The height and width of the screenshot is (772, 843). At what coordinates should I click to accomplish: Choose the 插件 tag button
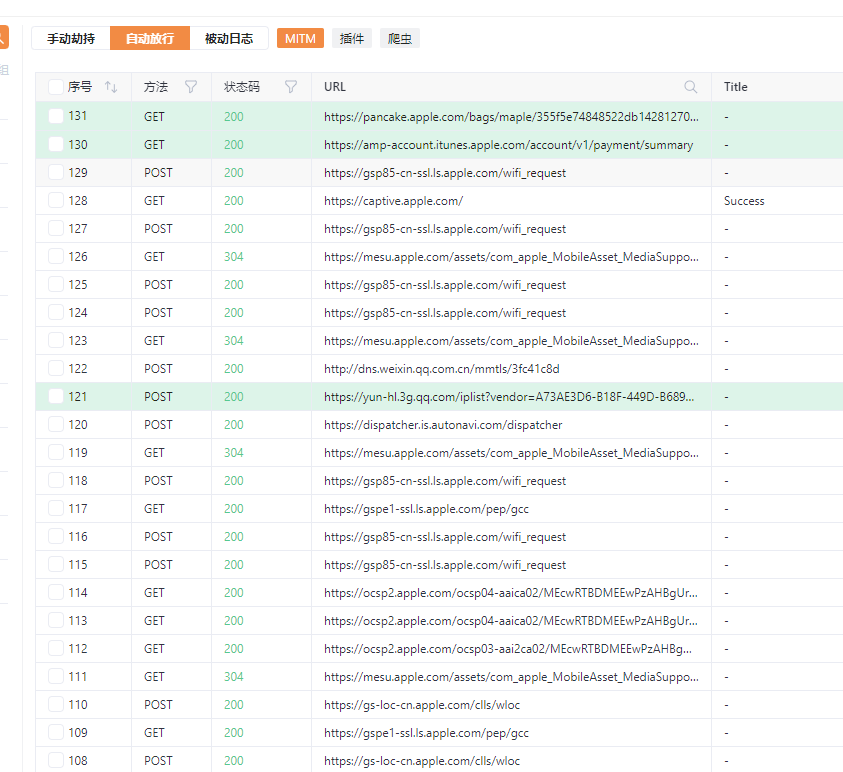352,38
